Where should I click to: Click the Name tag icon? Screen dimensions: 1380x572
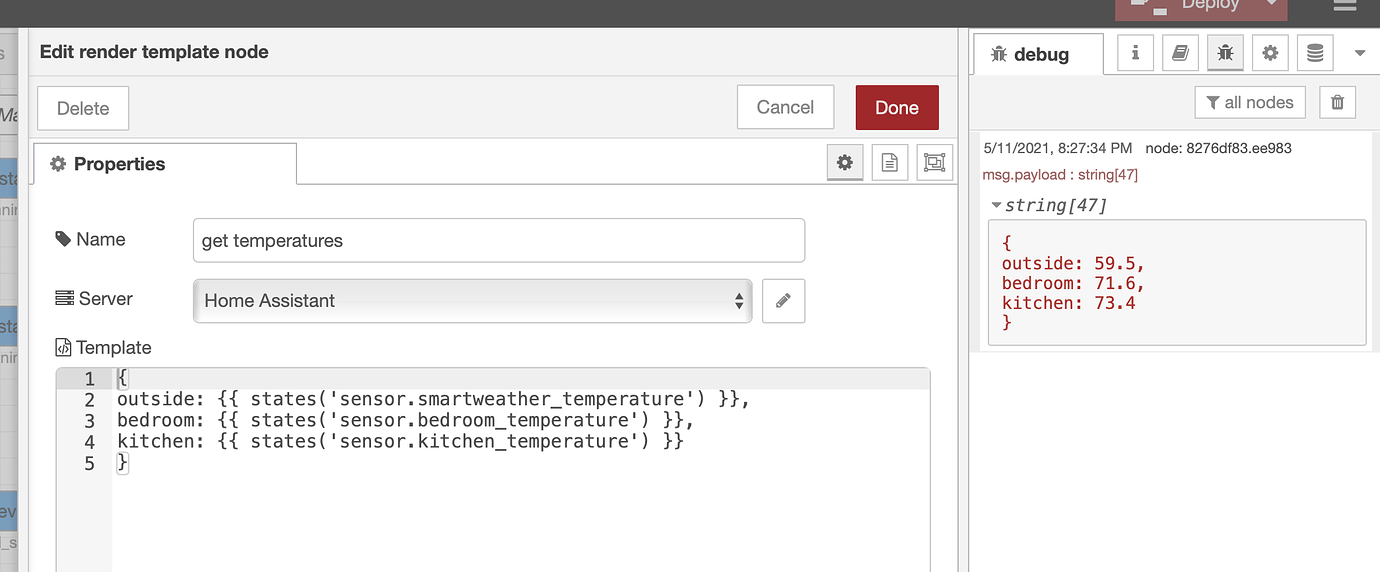point(63,239)
